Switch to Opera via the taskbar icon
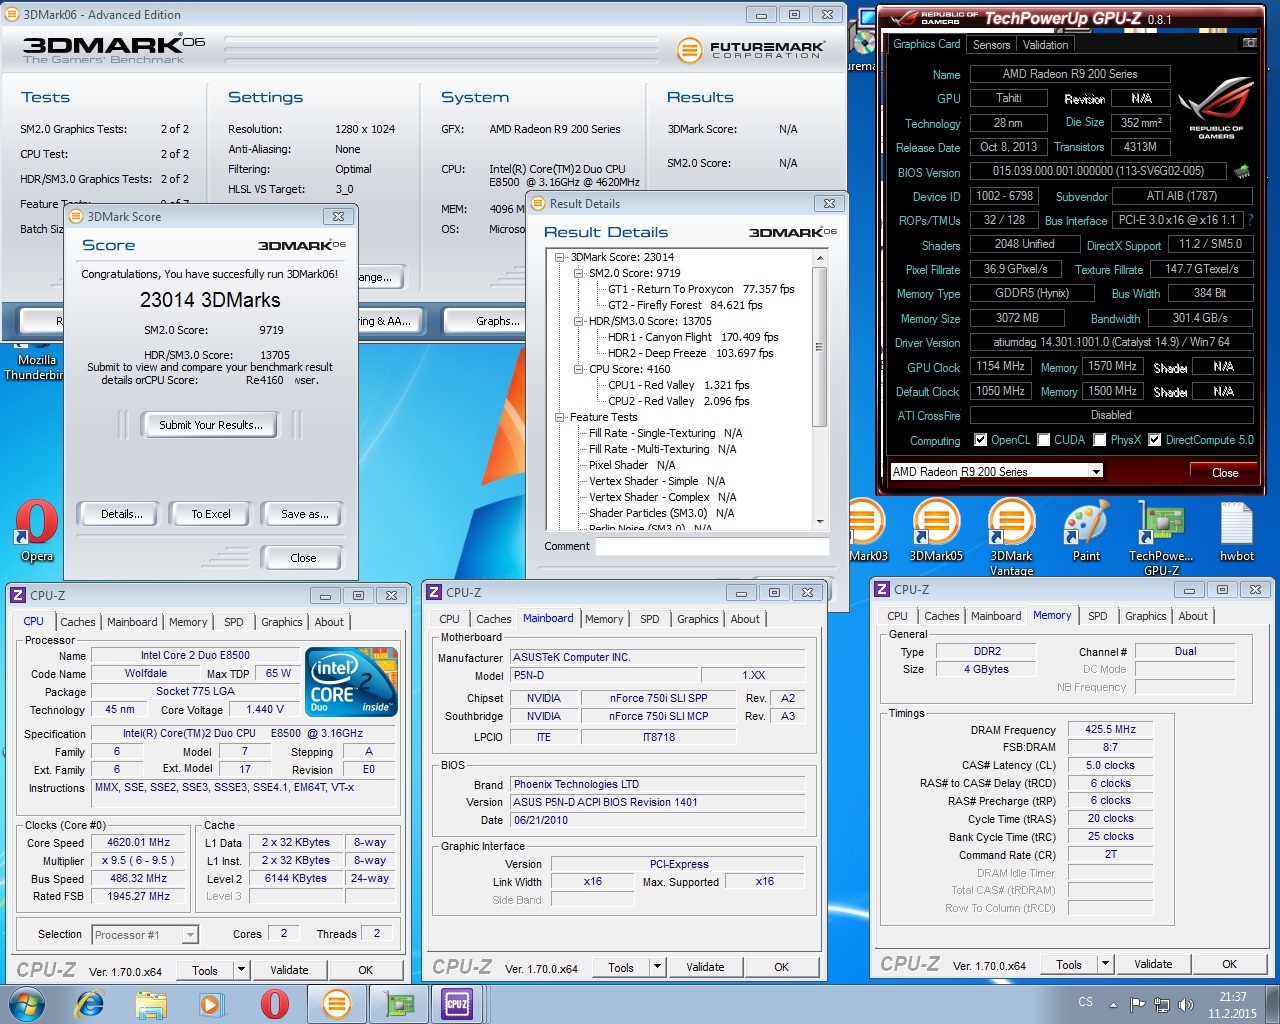Image resolution: width=1280 pixels, height=1024 pixels. tap(274, 1003)
